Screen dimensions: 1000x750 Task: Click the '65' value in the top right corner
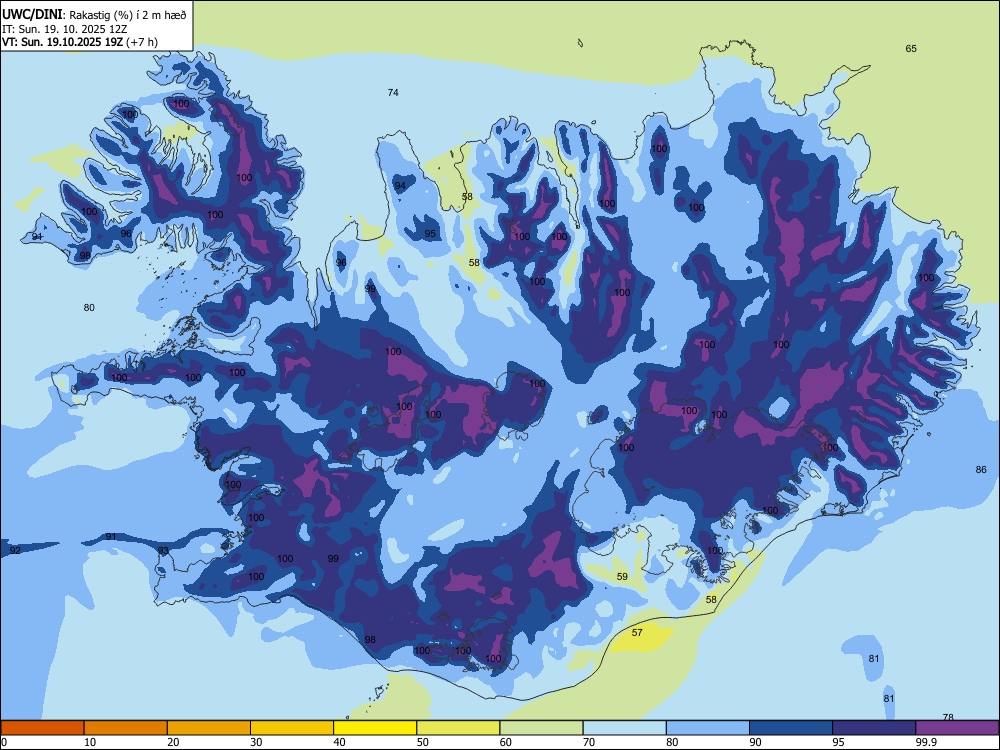click(911, 48)
